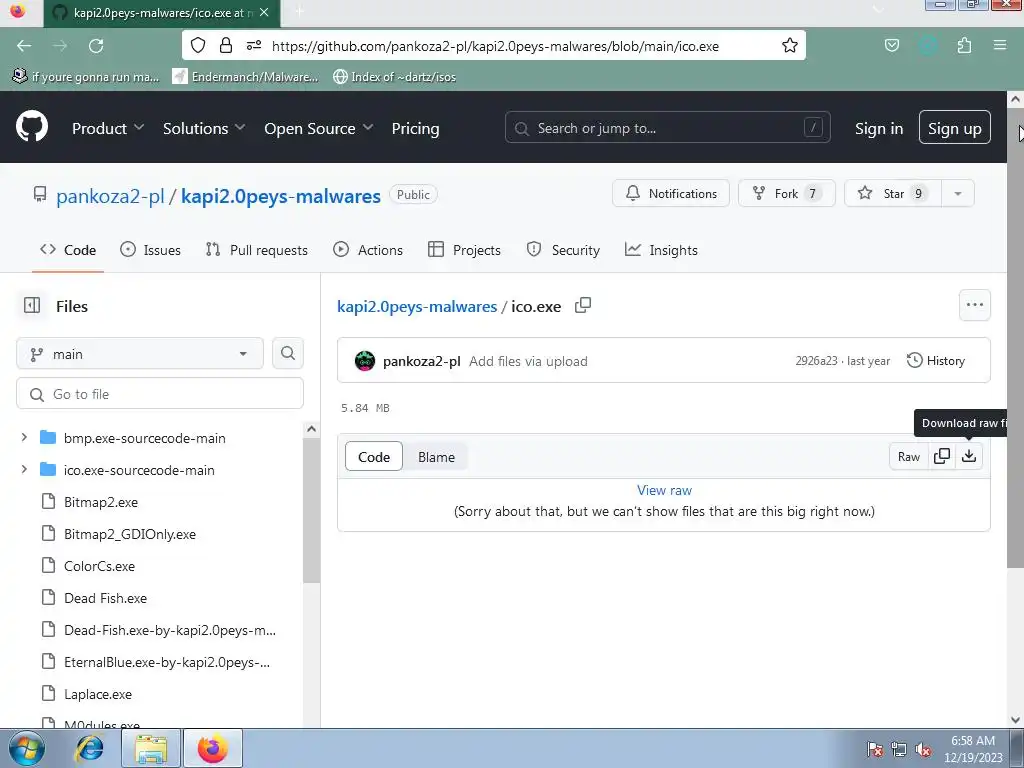Open the Insights tab
Viewport: 1024px width, 768px height.
click(x=661, y=250)
